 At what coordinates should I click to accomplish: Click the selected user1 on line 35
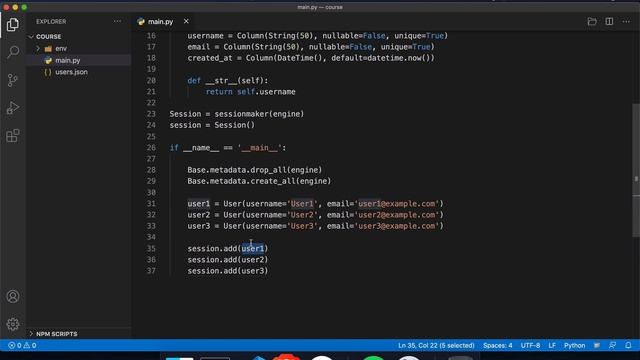point(253,248)
